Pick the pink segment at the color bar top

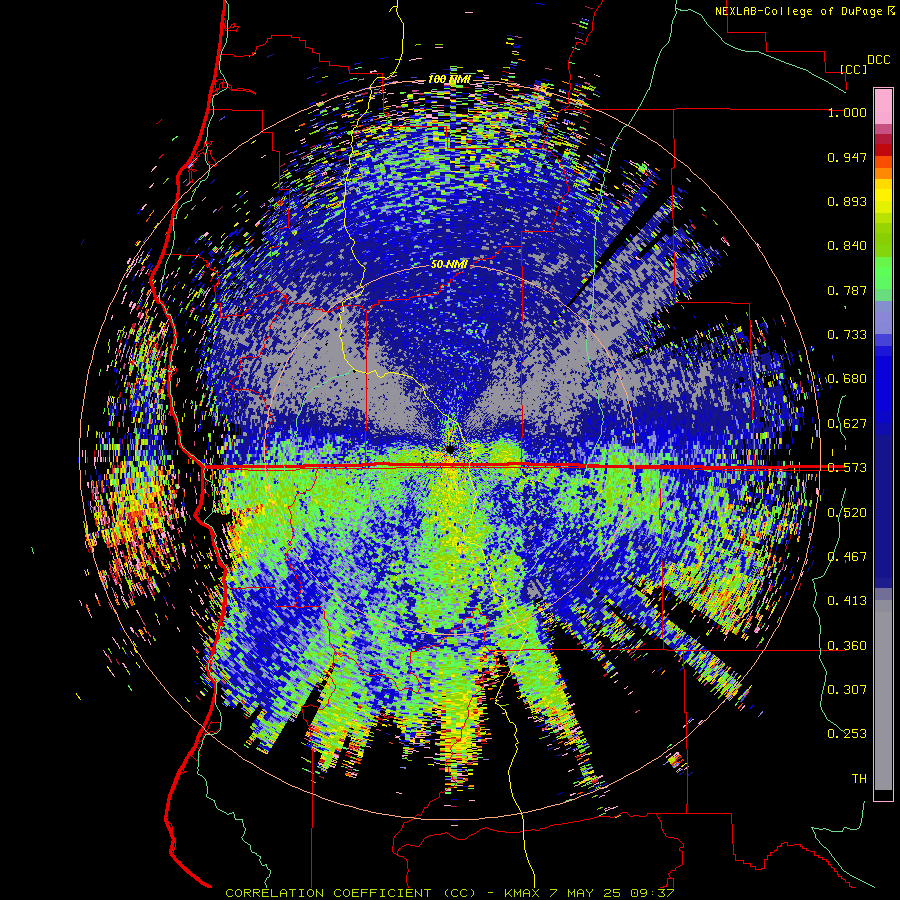point(883,106)
